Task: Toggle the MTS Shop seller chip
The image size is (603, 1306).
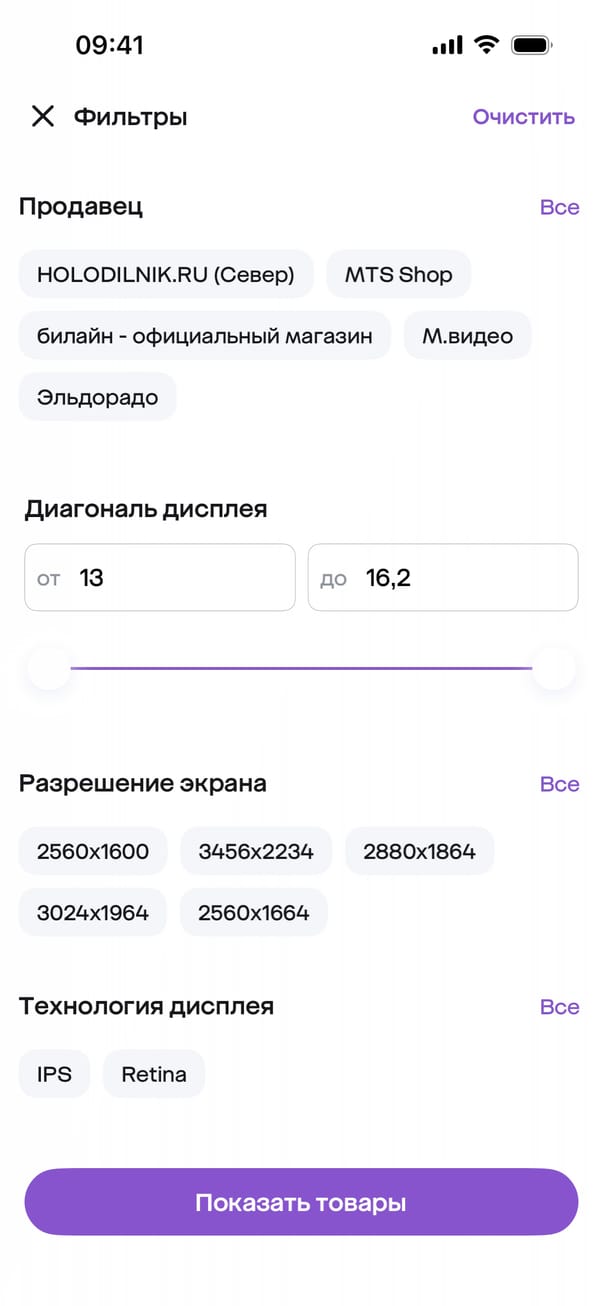Action: 398,274
